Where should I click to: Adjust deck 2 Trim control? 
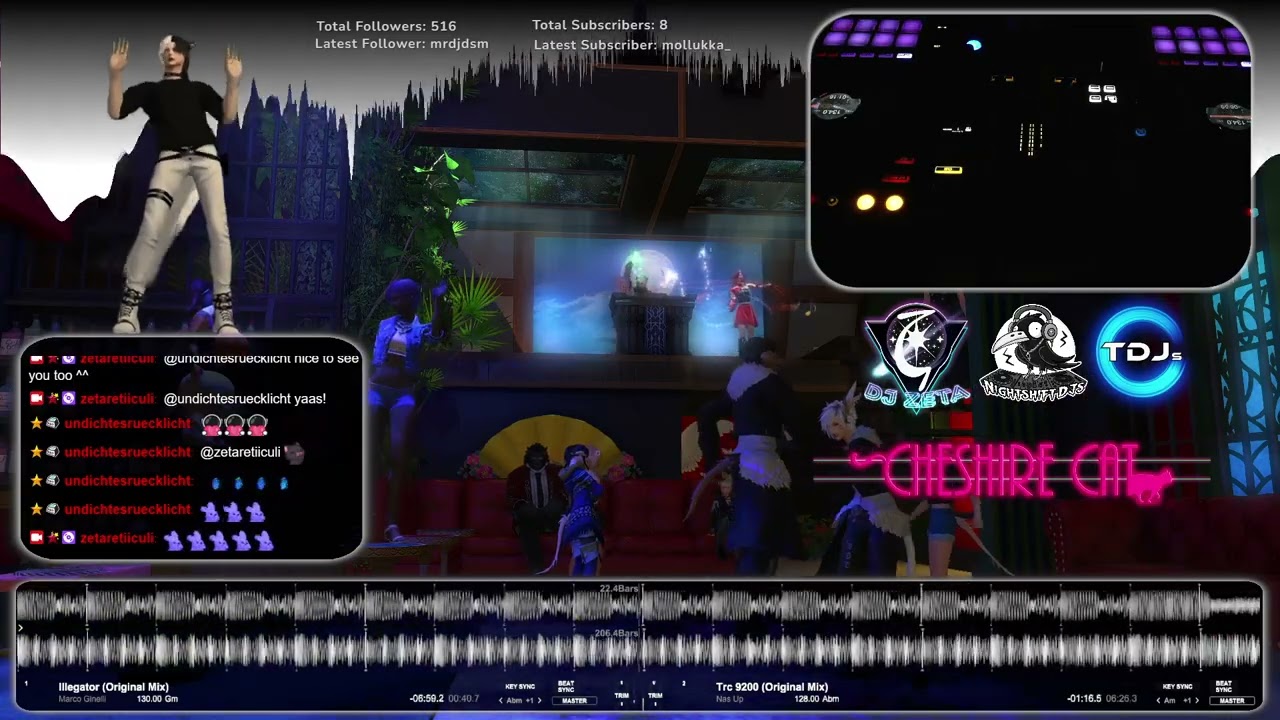(655, 695)
